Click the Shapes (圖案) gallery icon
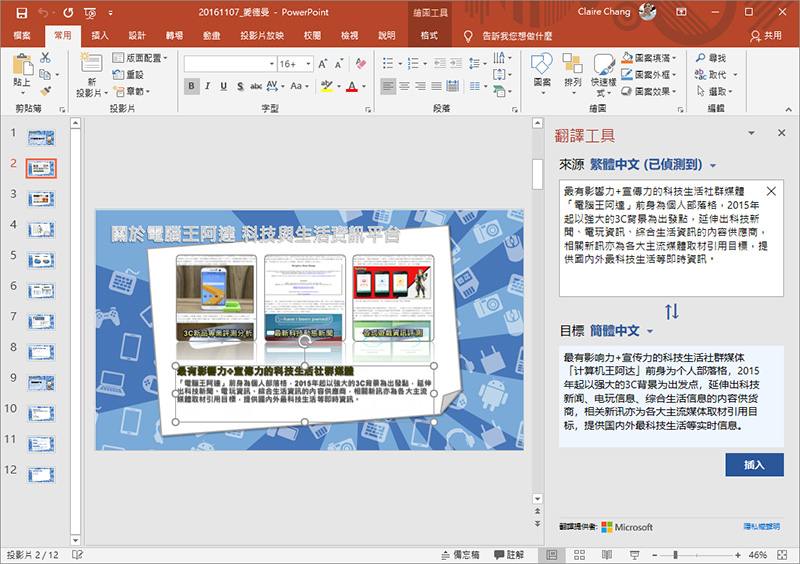The image size is (800, 564). click(x=542, y=64)
